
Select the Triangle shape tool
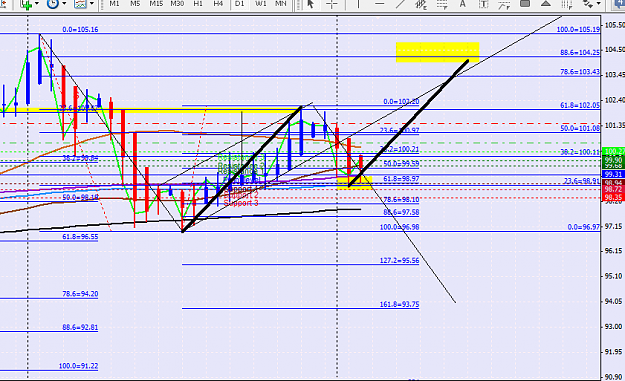coord(546,4)
